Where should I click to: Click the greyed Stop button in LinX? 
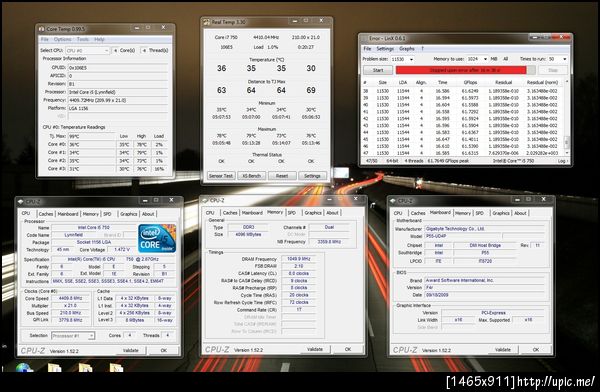coord(553,70)
